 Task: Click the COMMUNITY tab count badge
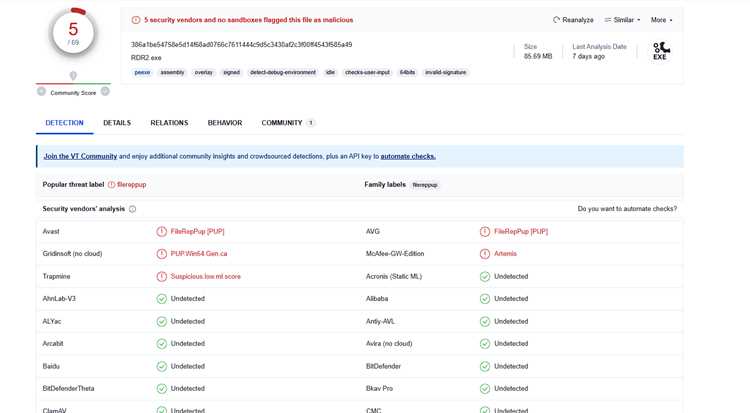[310, 123]
